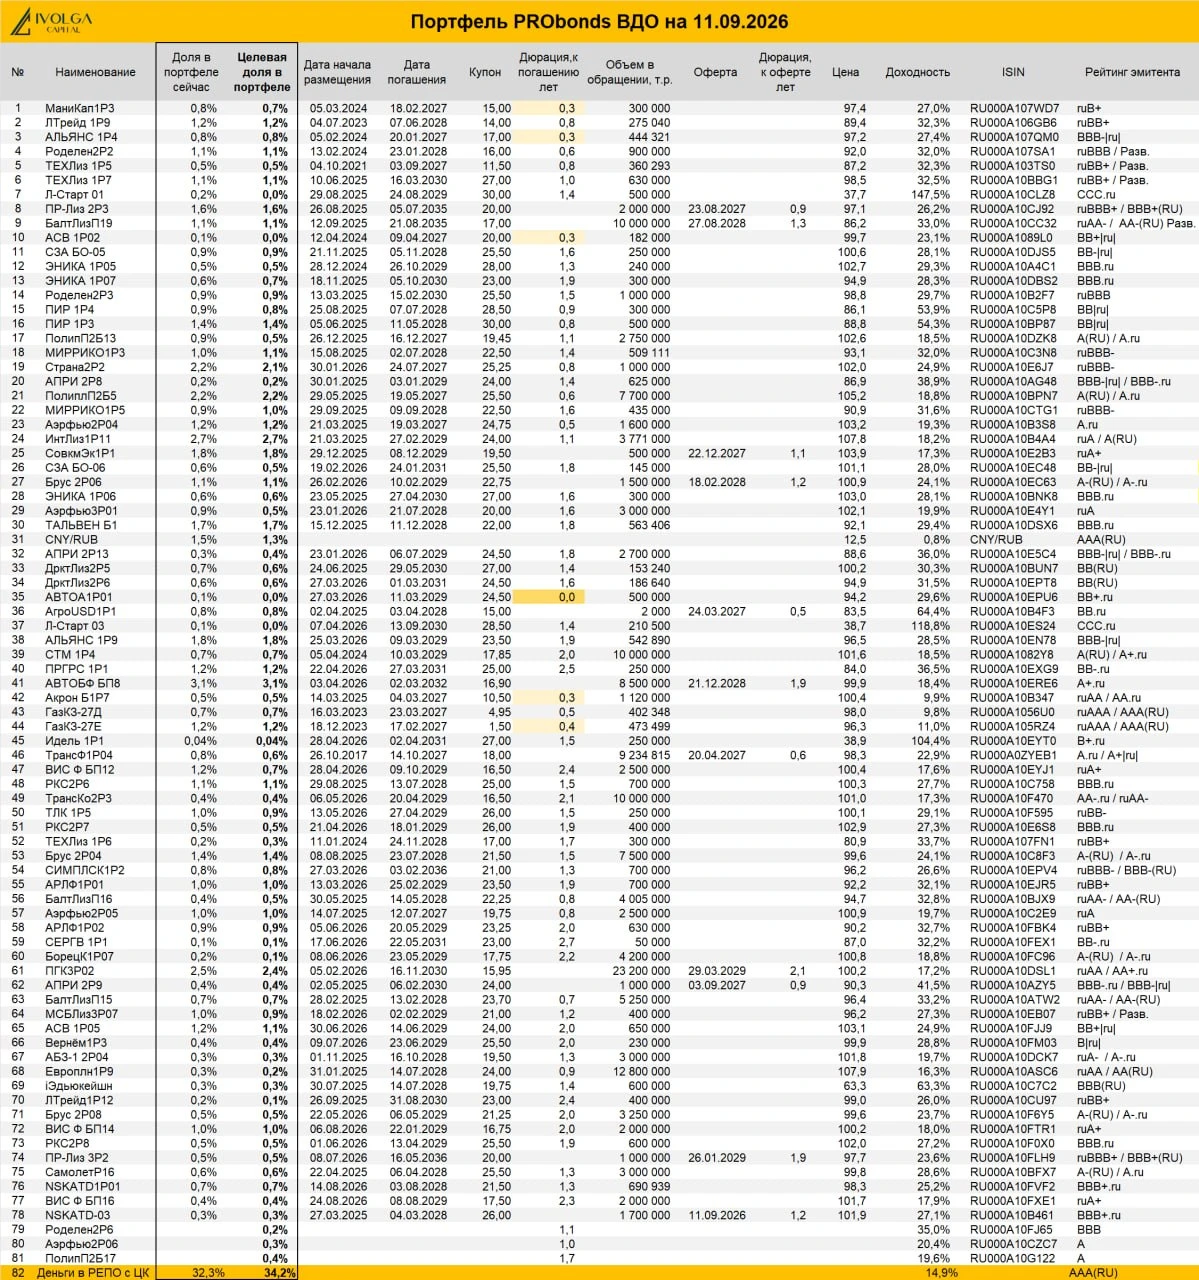Image resolution: width=1199 pixels, height=1280 pixels.
Task: Select the 'АВТОБФ БП8' name cell
Action: pos(83,684)
